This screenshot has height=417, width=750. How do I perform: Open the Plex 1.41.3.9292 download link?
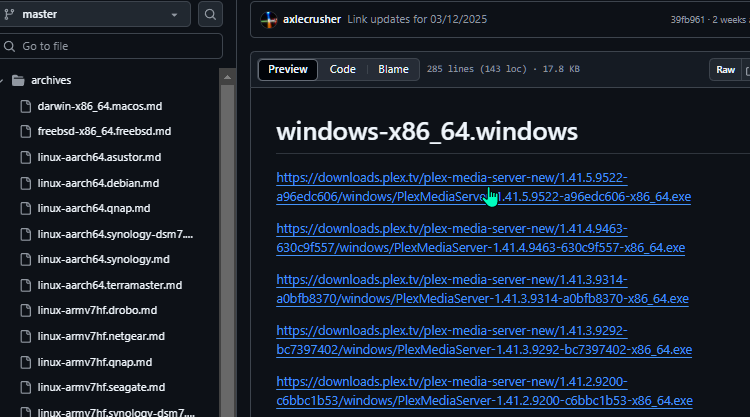coord(484,340)
